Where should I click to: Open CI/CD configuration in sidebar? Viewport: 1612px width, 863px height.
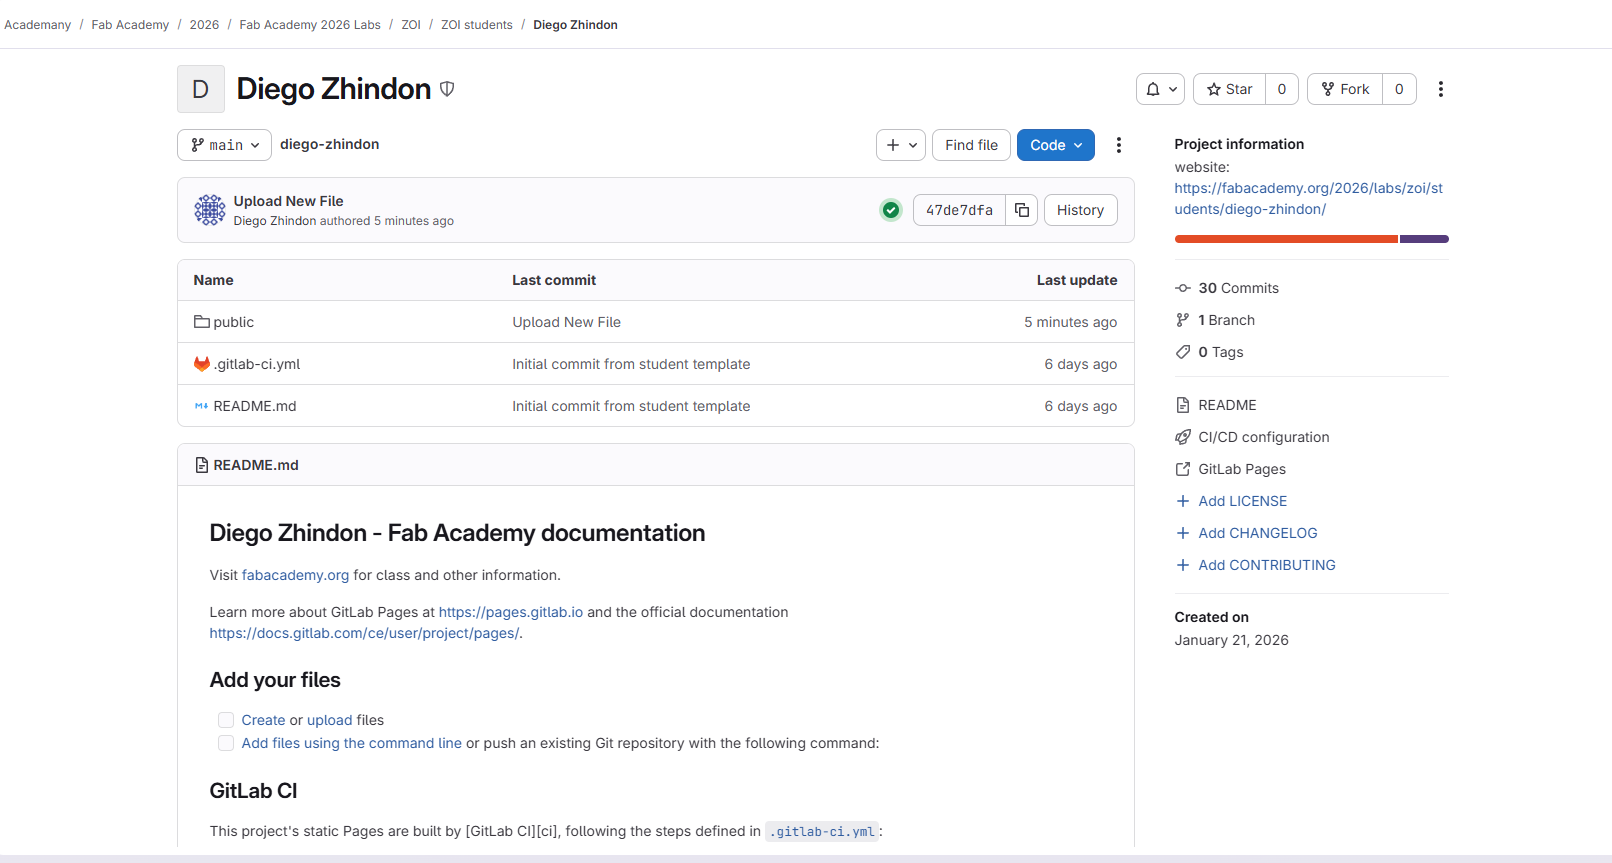[1264, 437]
